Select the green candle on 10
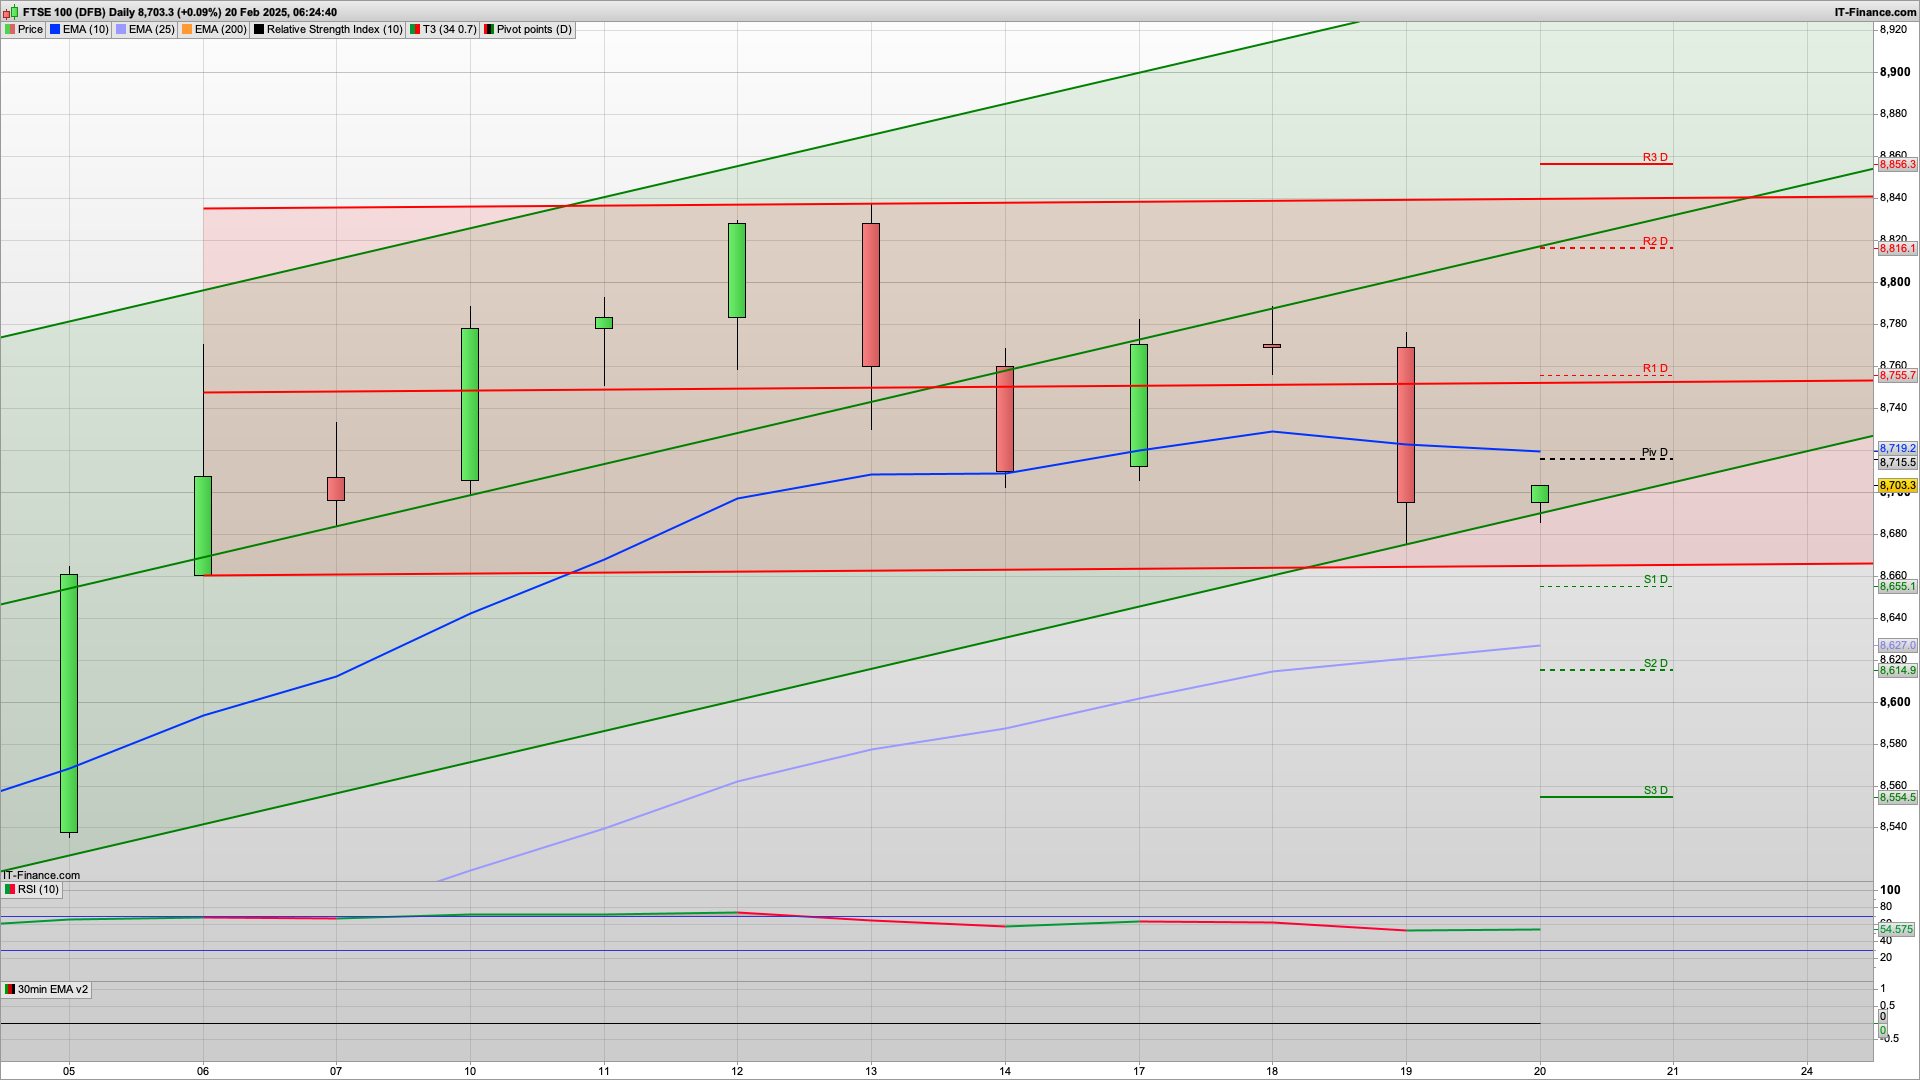 click(470, 404)
